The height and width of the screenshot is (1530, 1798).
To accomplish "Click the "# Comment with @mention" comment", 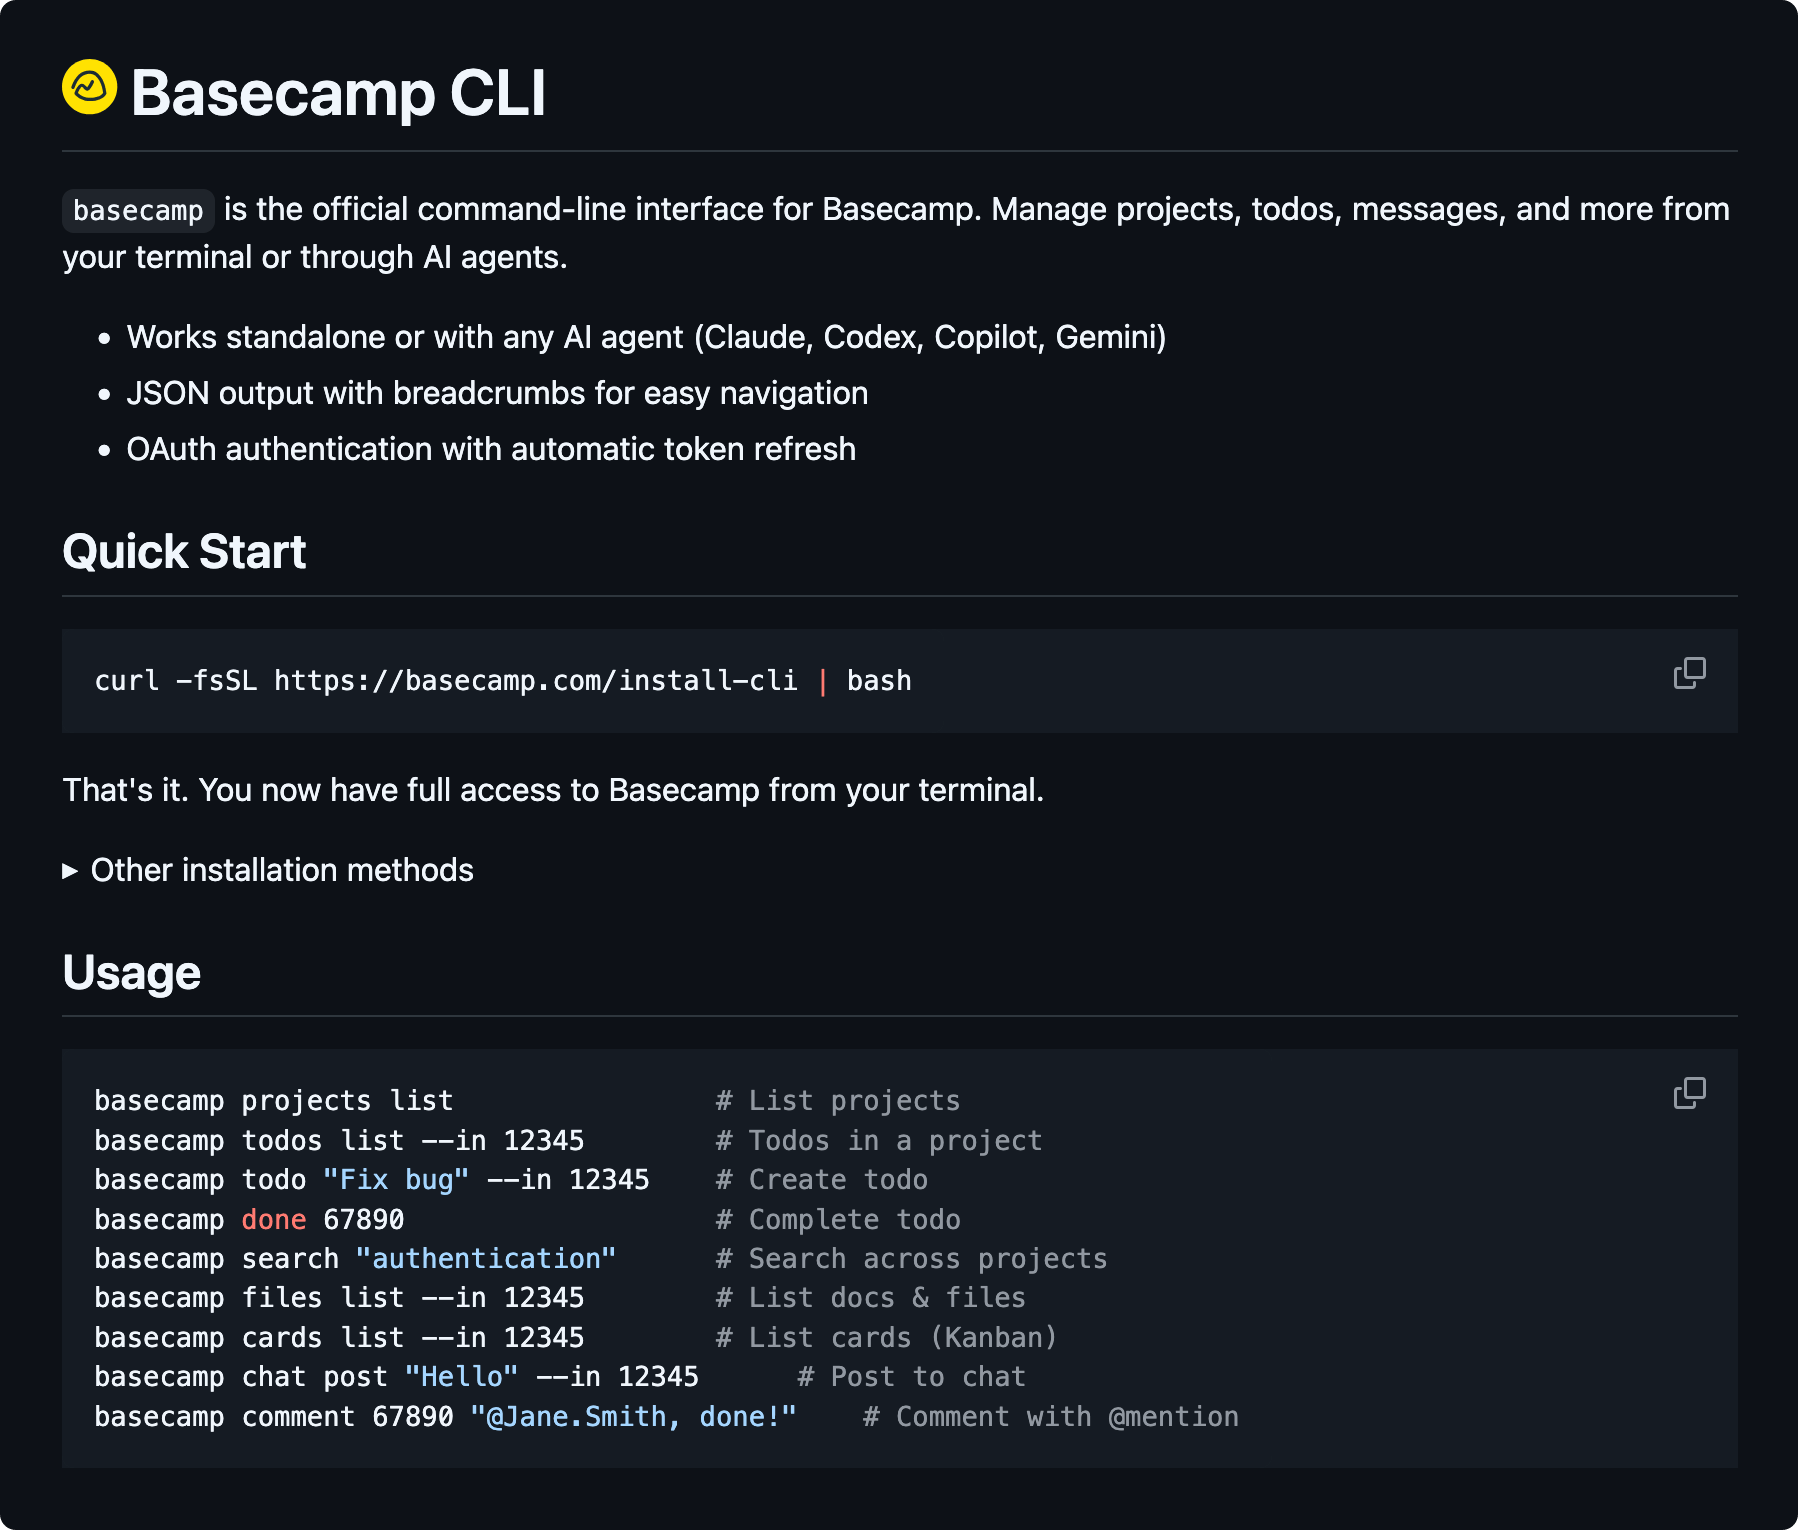I will (x=1051, y=1416).
